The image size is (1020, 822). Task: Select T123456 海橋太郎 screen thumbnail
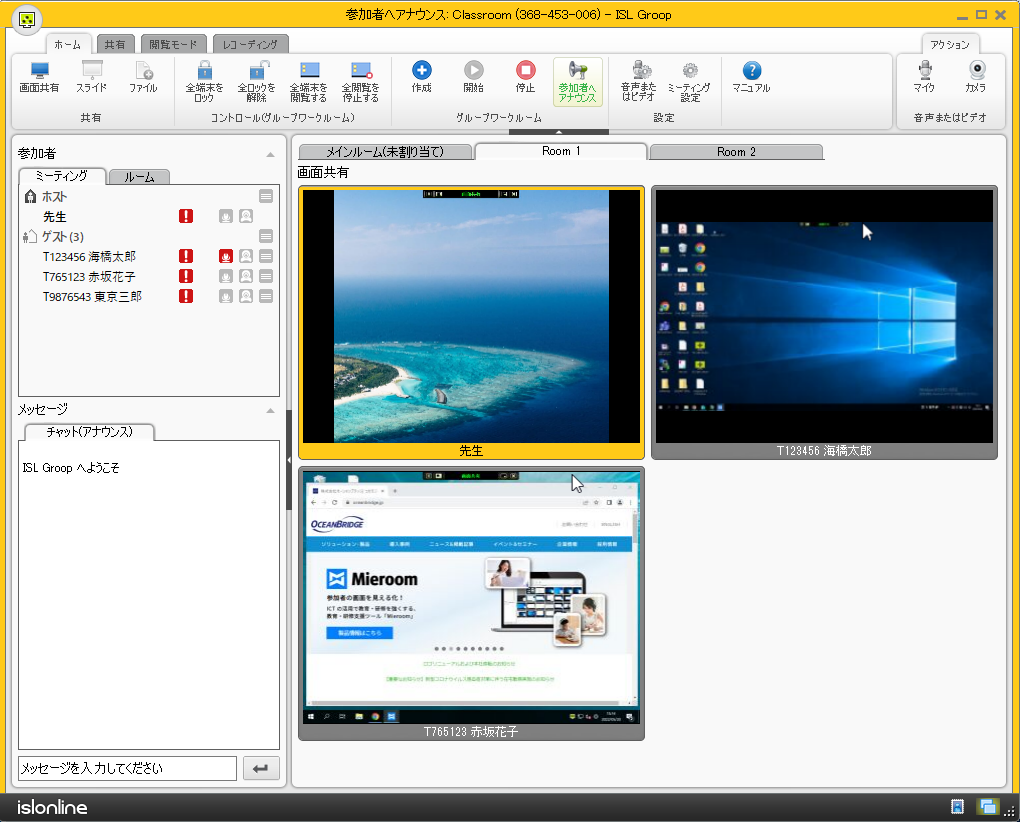pos(824,316)
